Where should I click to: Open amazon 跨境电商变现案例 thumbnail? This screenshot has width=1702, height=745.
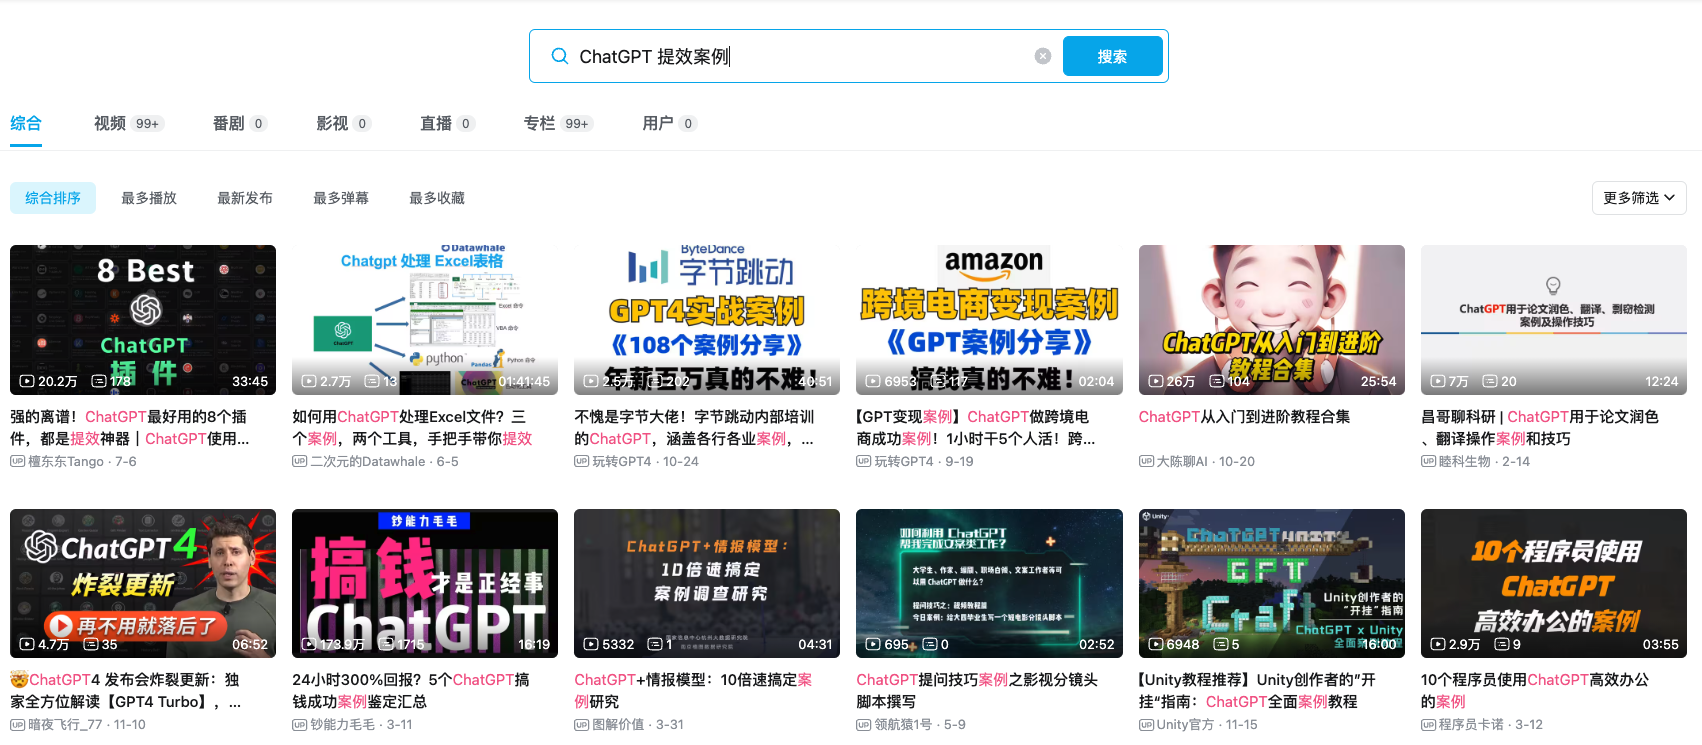(989, 320)
